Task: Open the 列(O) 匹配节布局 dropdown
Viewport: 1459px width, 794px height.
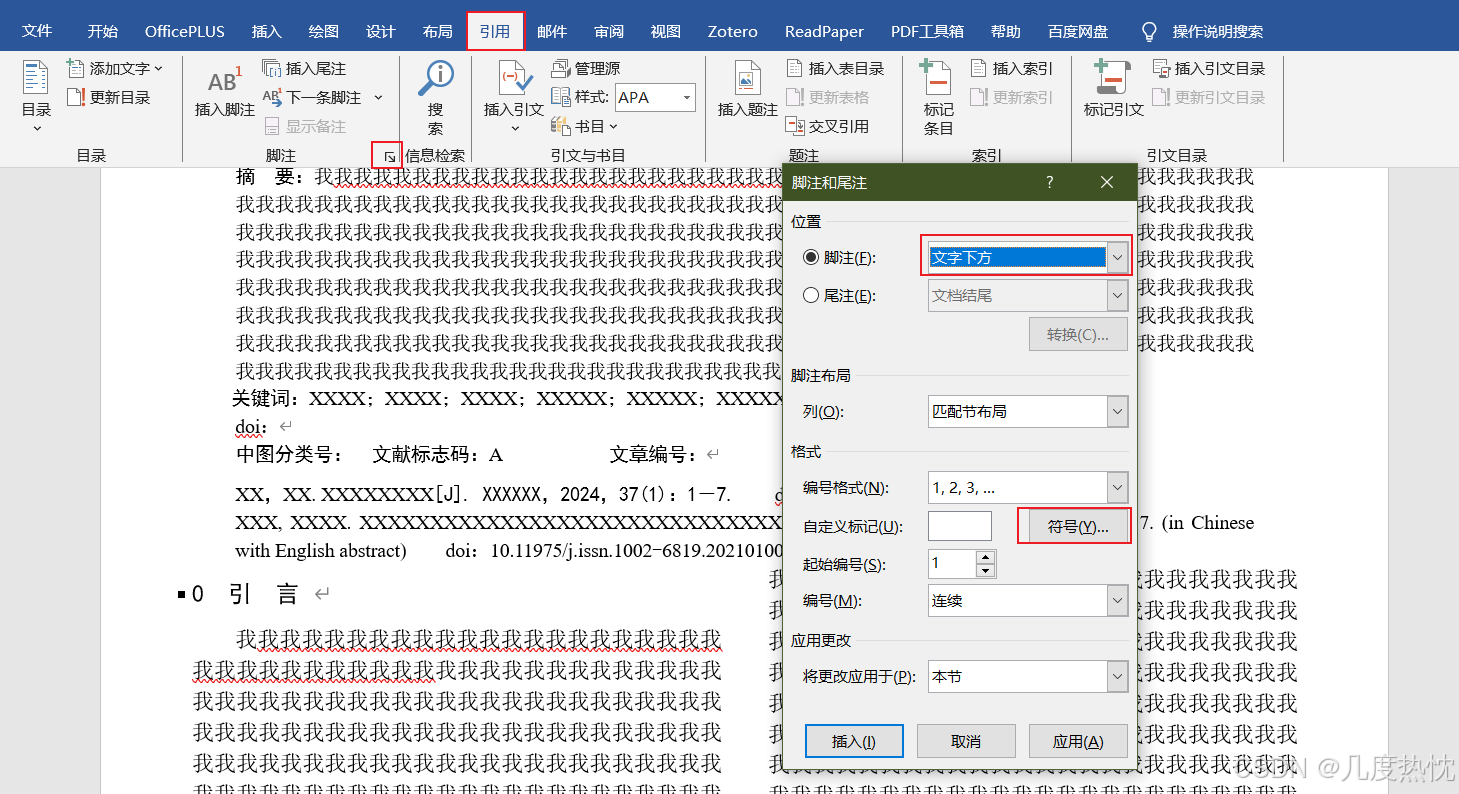Action: tap(1028, 411)
